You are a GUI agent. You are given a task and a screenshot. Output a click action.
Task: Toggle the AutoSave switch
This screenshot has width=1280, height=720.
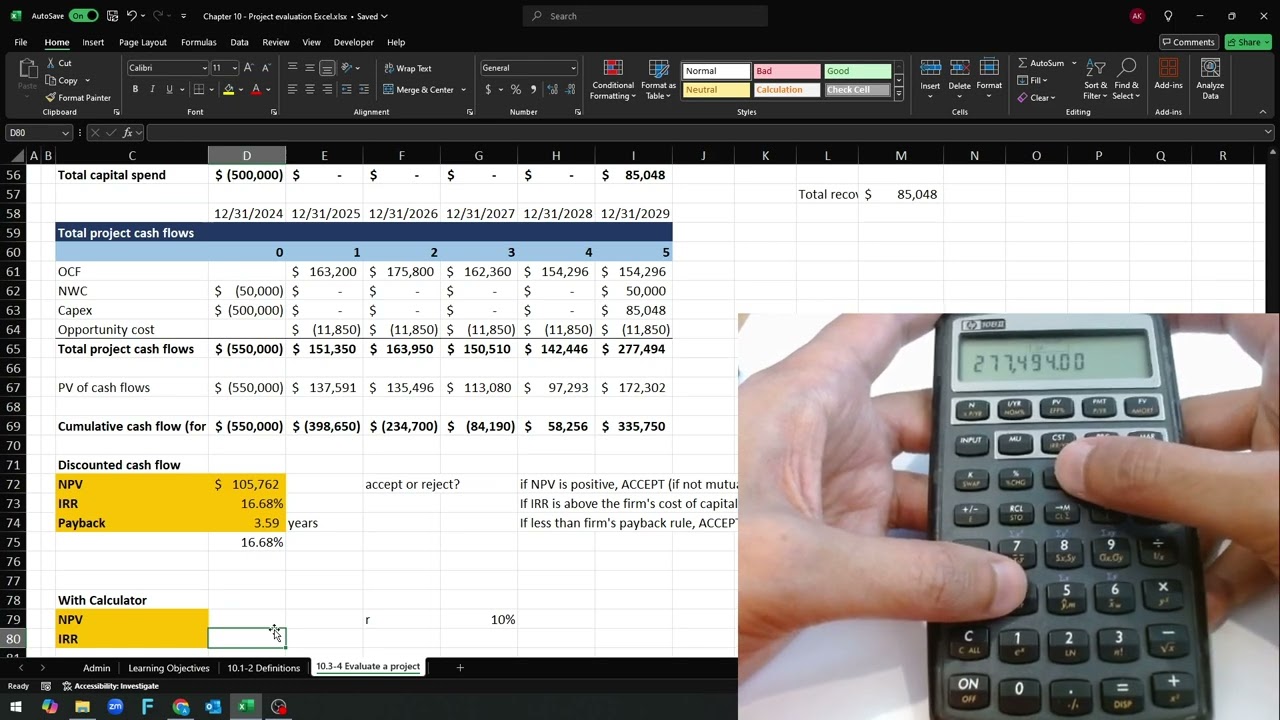(84, 16)
